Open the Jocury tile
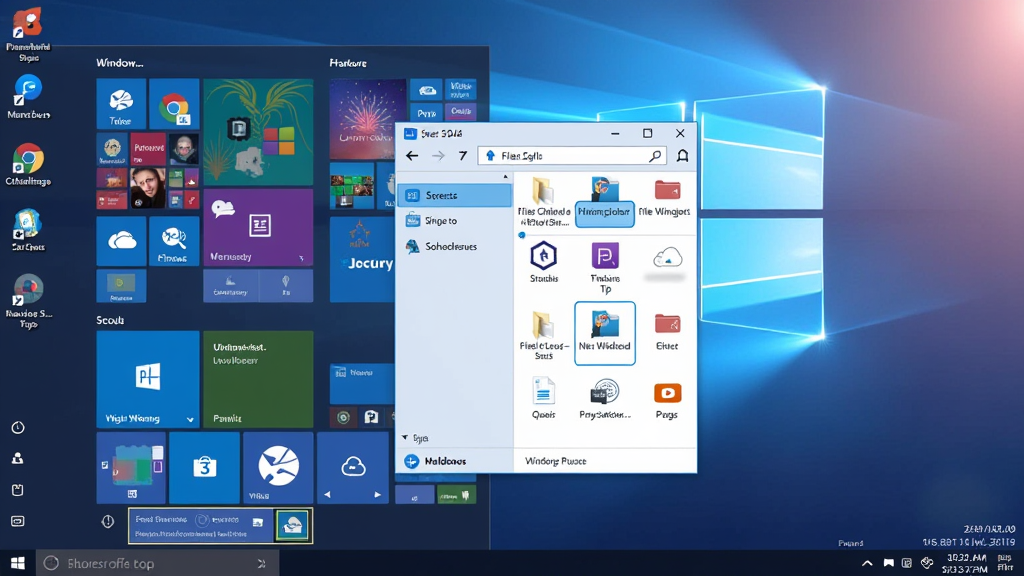The image size is (1024, 576). click(x=362, y=259)
